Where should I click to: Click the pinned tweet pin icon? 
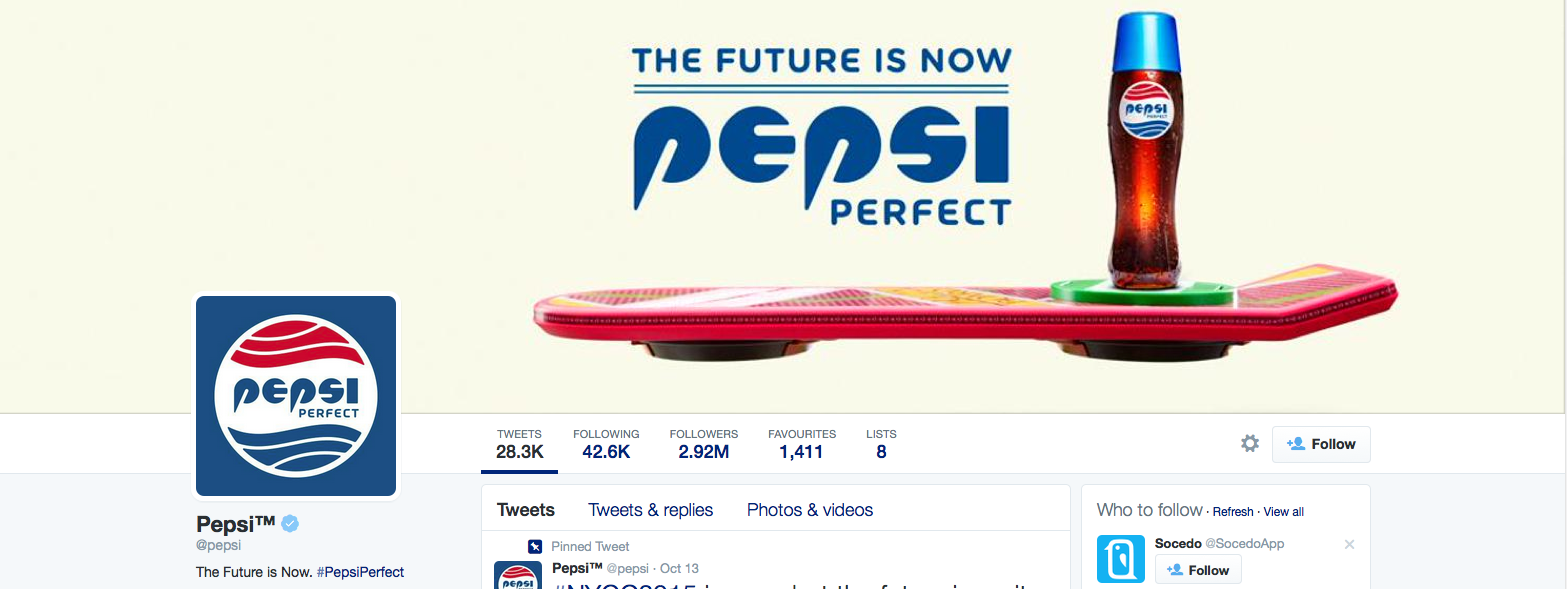pyautogui.click(x=535, y=547)
